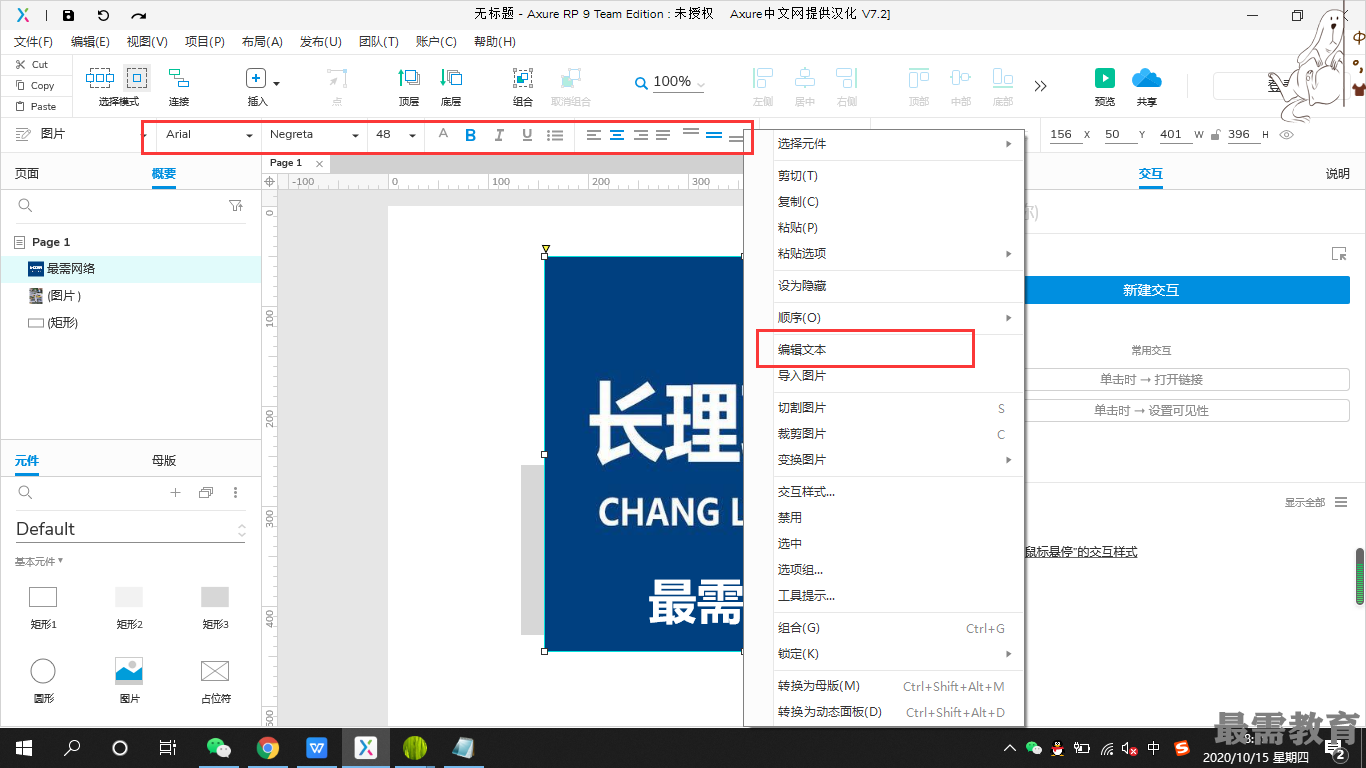Expand the toolbar overflow chevrons
1366x768 pixels.
point(1041,86)
